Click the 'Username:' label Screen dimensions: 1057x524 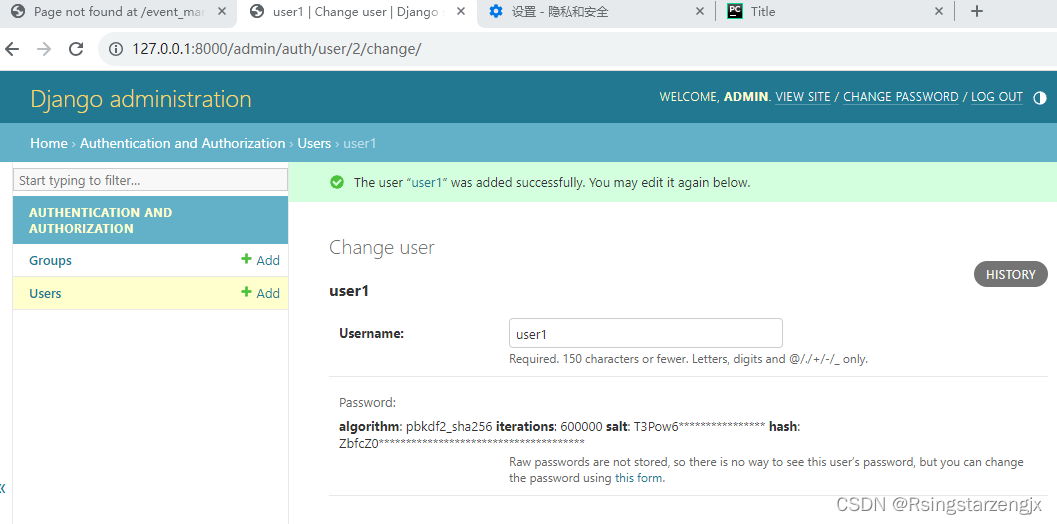tap(371, 333)
